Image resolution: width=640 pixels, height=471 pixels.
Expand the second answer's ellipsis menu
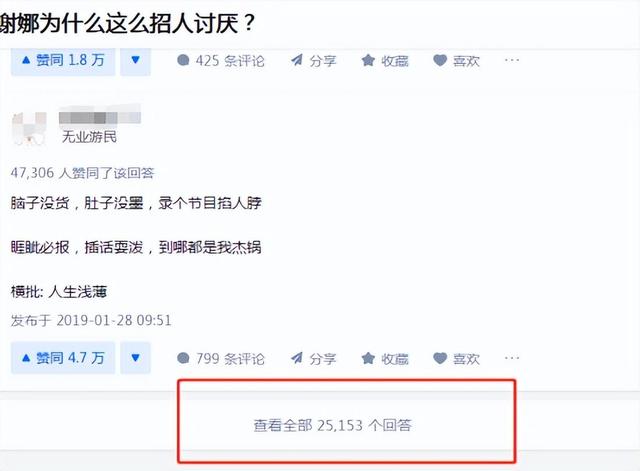[x=512, y=358]
